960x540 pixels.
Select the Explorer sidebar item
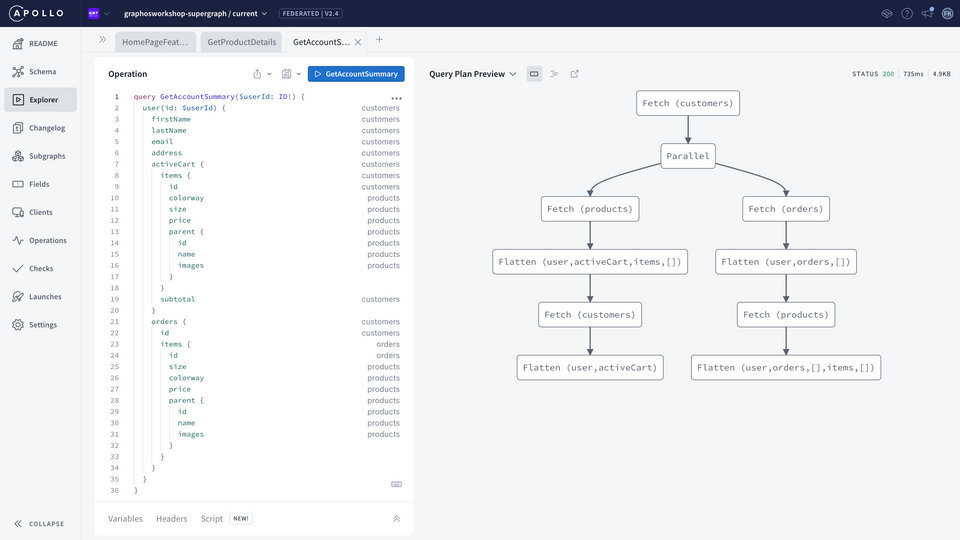tap(40, 100)
